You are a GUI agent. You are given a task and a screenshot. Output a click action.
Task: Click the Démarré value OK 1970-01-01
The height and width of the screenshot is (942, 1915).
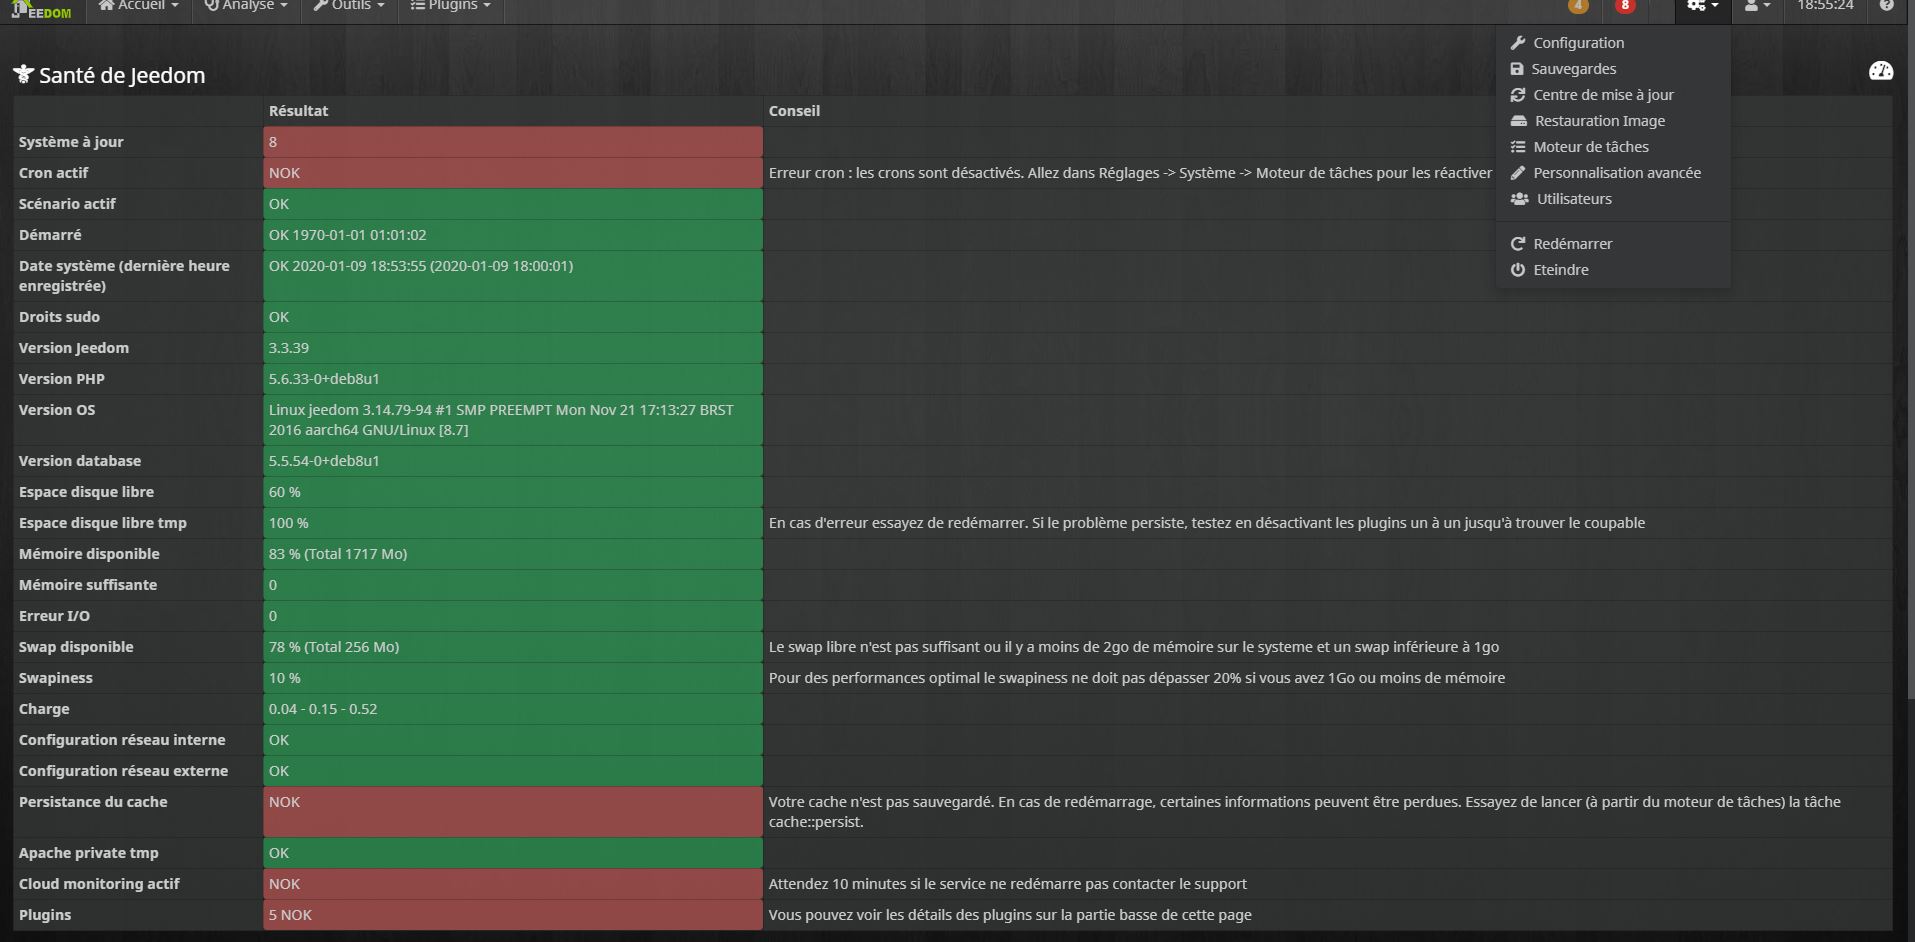click(513, 235)
